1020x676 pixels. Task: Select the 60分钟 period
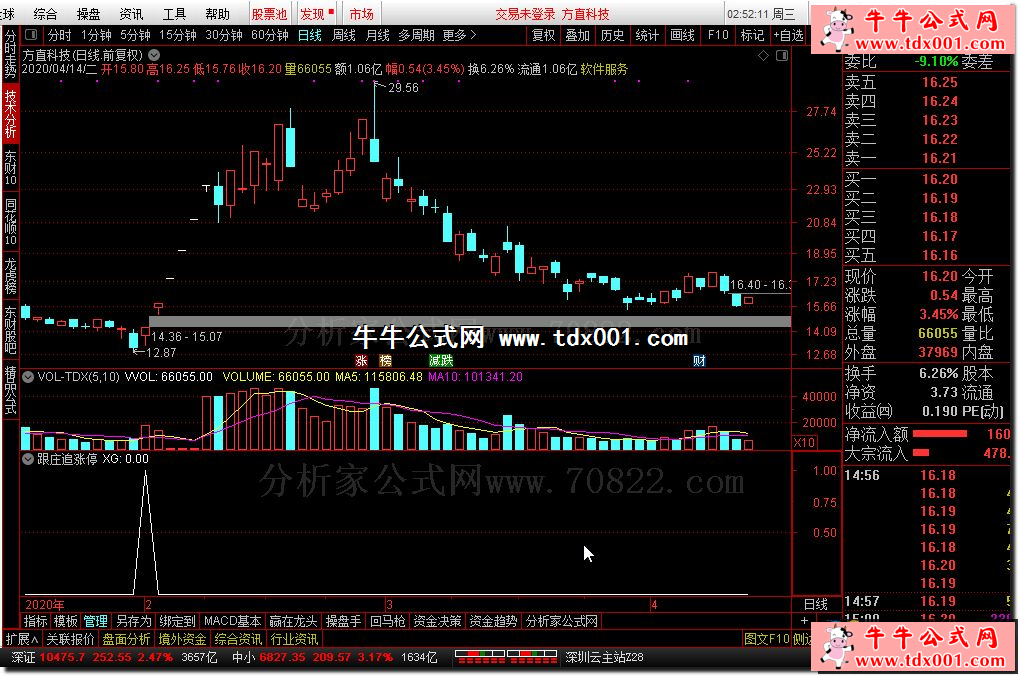(269, 35)
